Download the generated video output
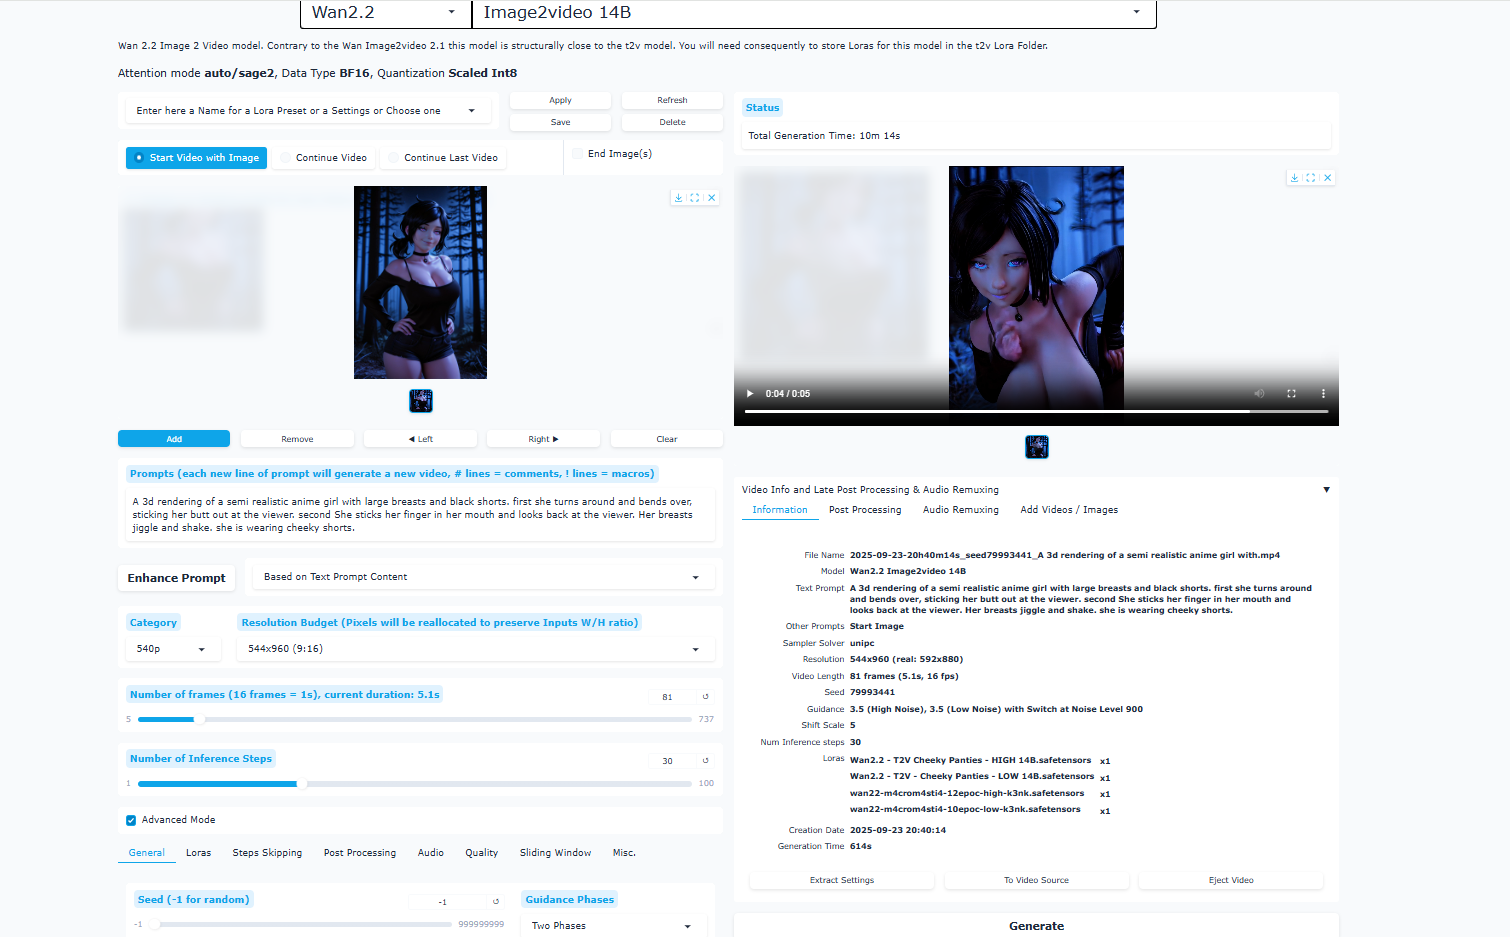 point(1294,178)
